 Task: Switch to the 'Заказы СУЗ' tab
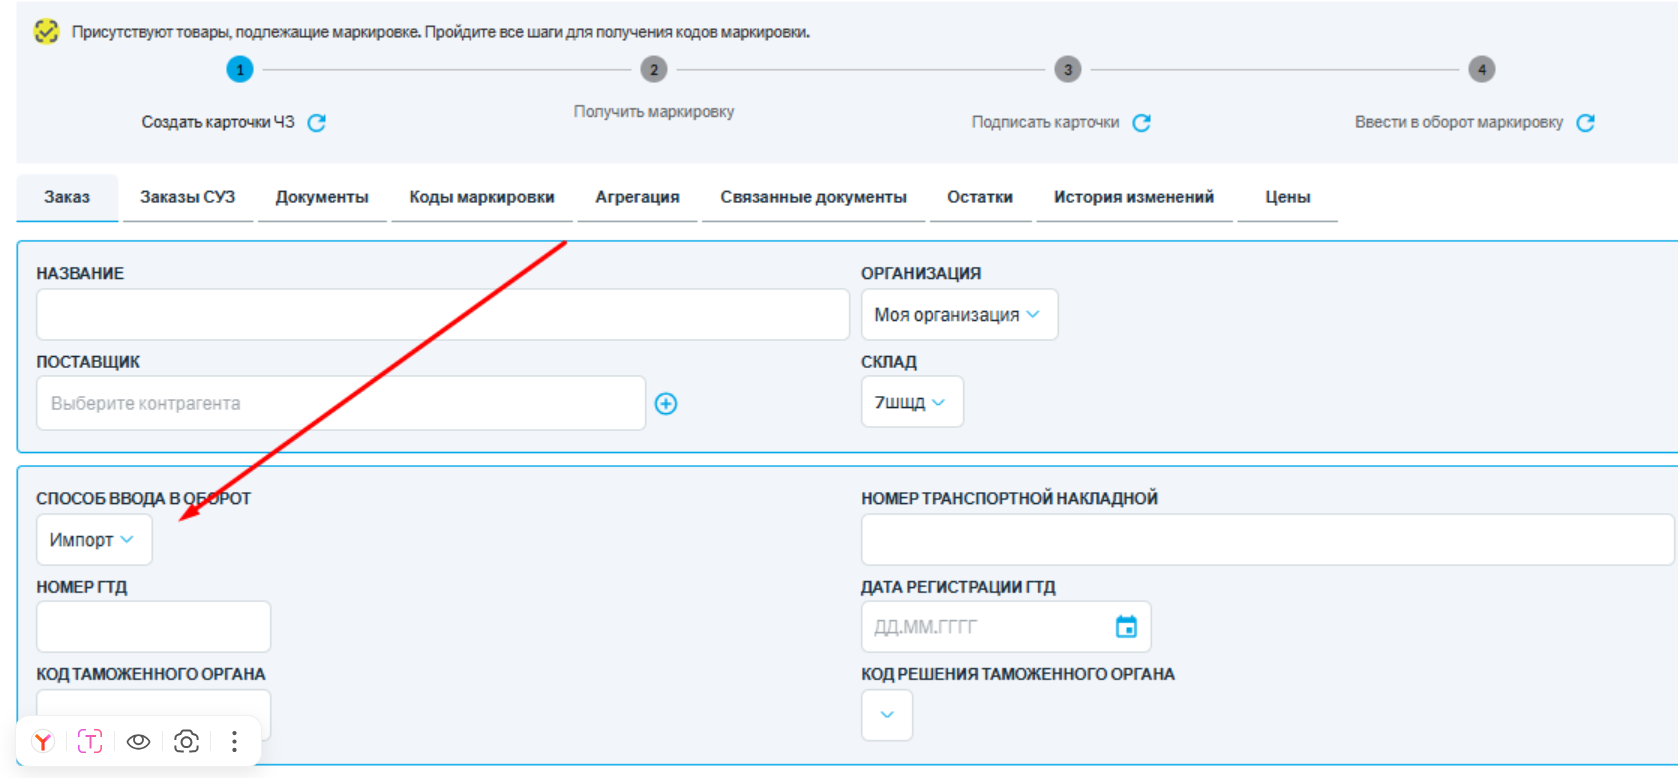coord(187,197)
